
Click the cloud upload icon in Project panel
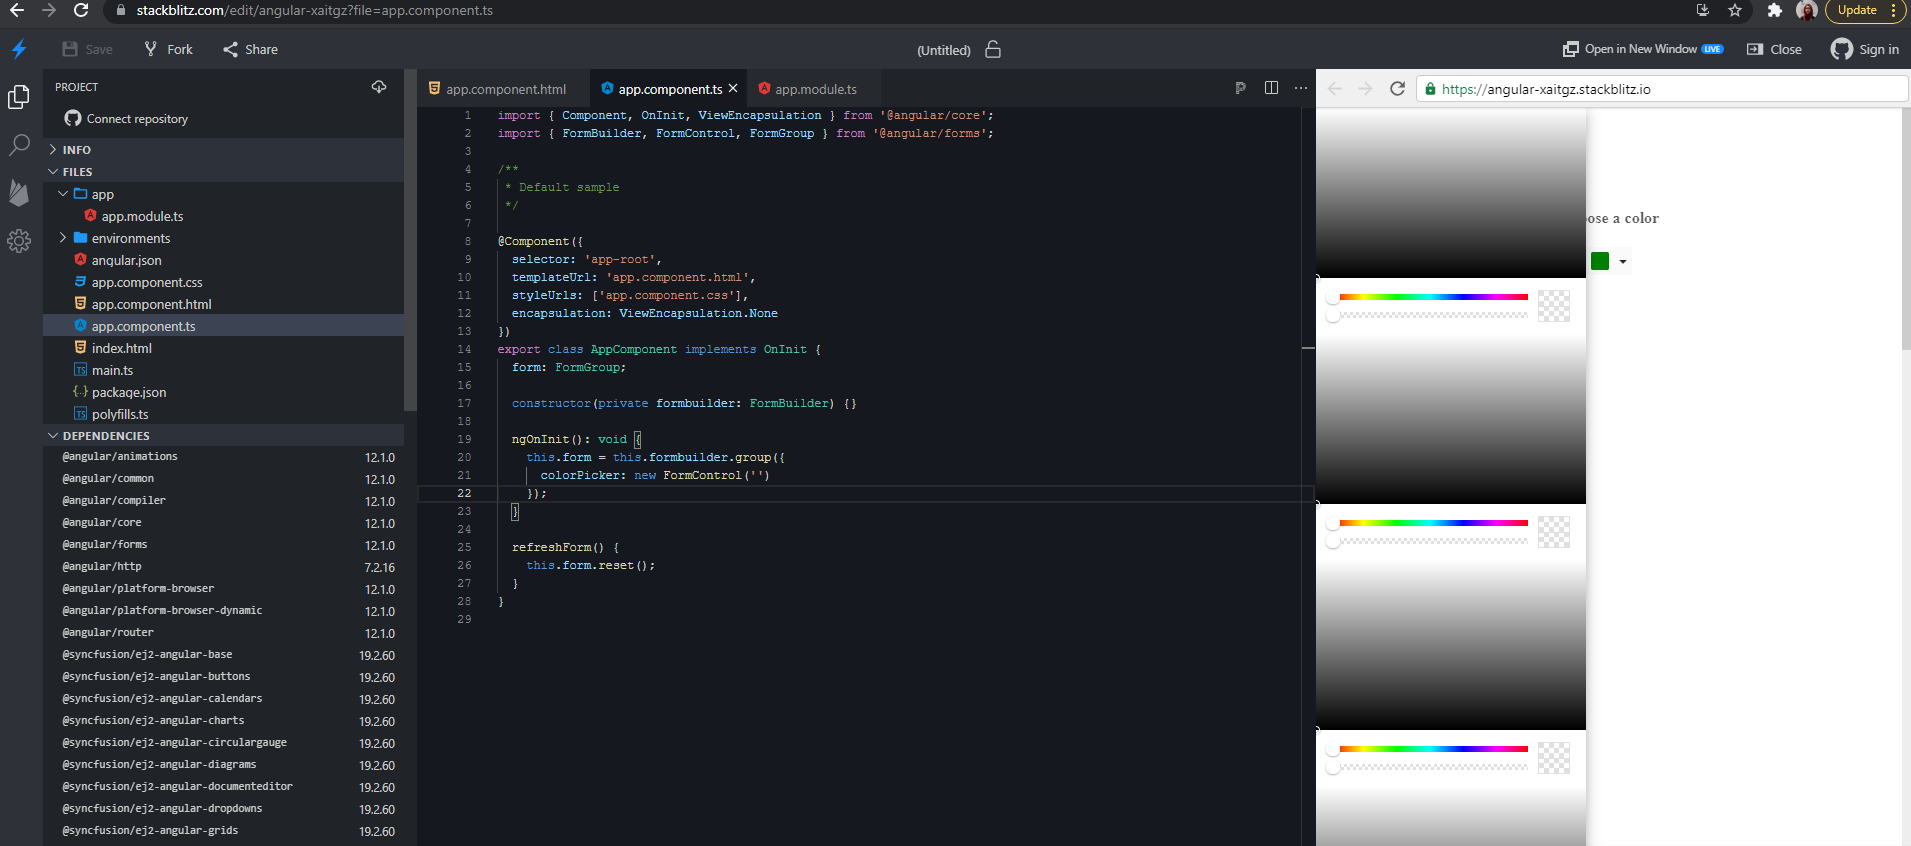pos(379,87)
